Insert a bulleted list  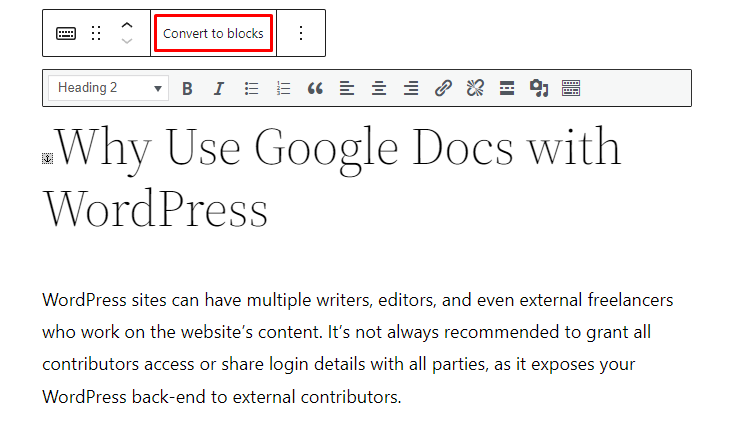click(x=251, y=88)
